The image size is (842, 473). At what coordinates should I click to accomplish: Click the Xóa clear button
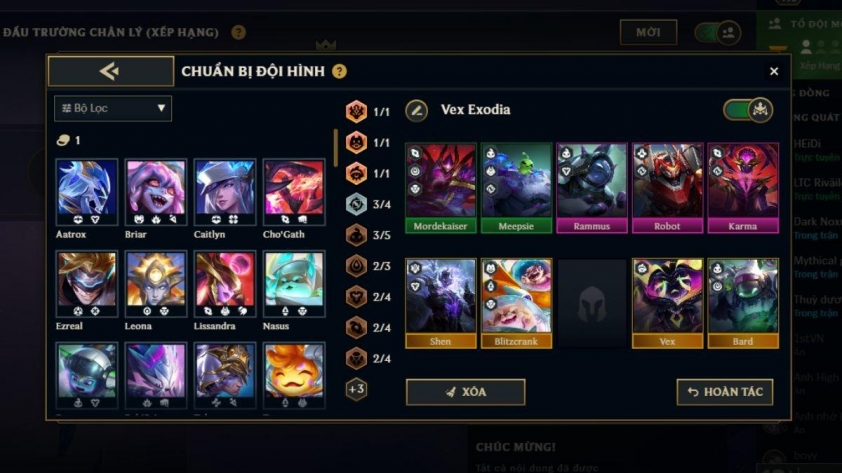(466, 392)
